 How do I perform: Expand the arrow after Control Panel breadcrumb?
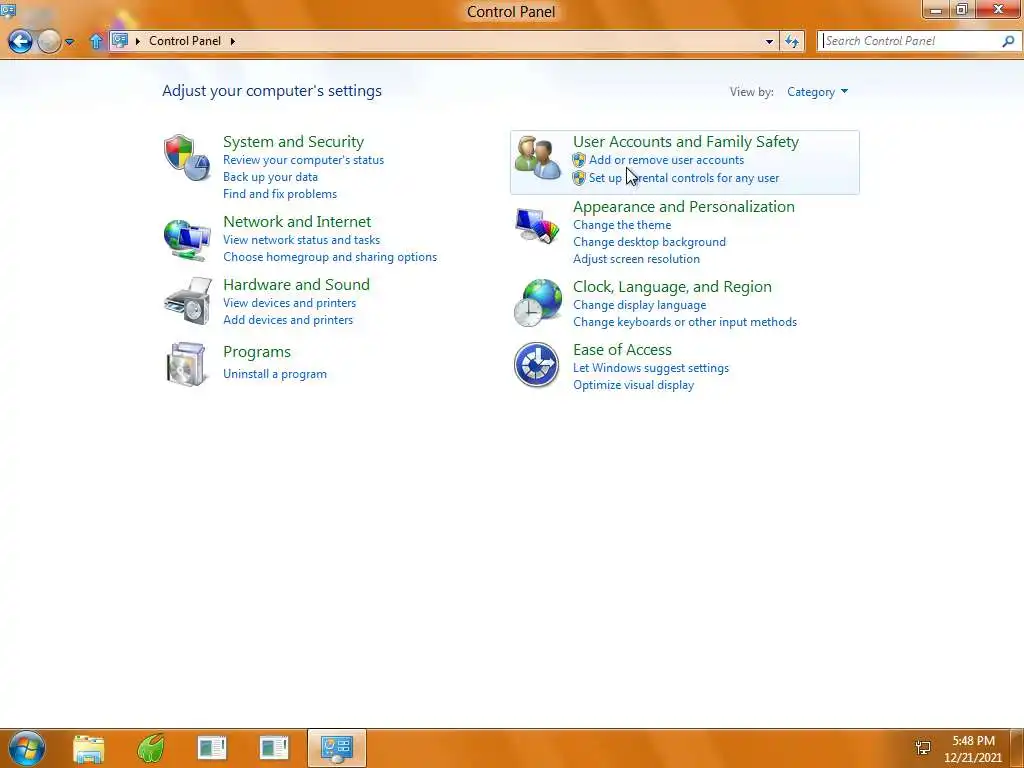click(232, 41)
